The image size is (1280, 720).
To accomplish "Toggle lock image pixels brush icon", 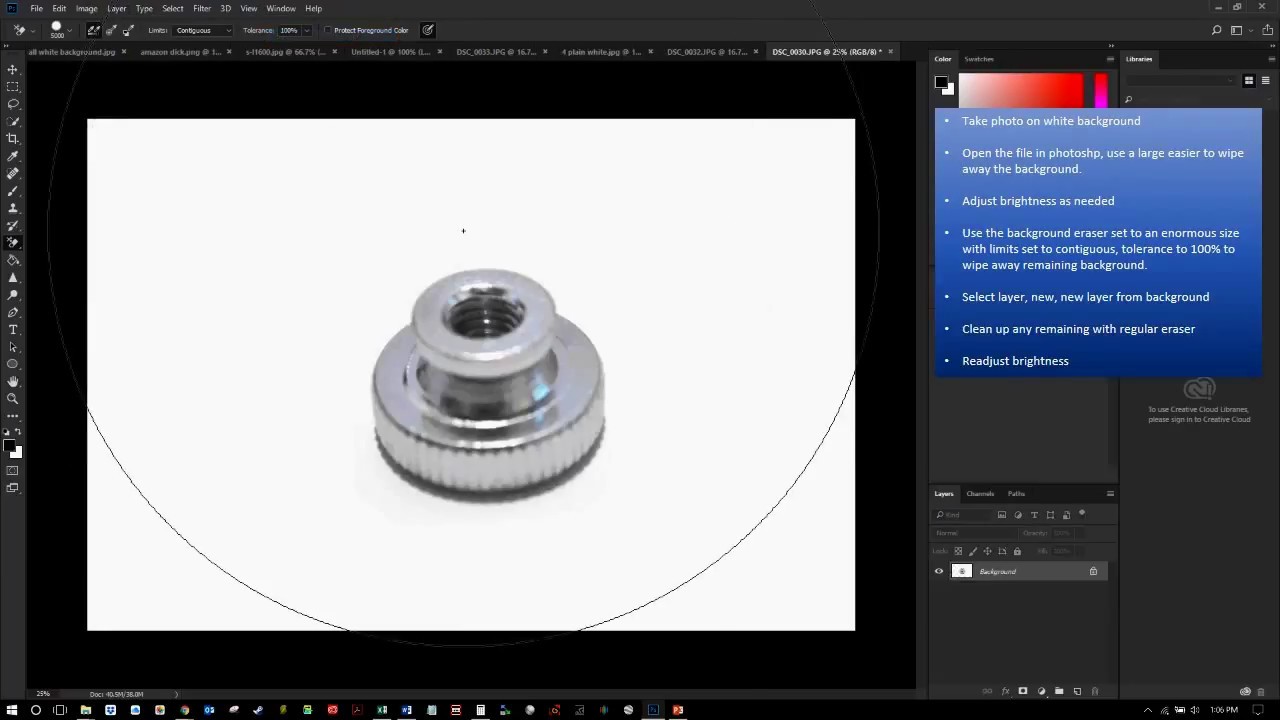I will (x=973, y=551).
